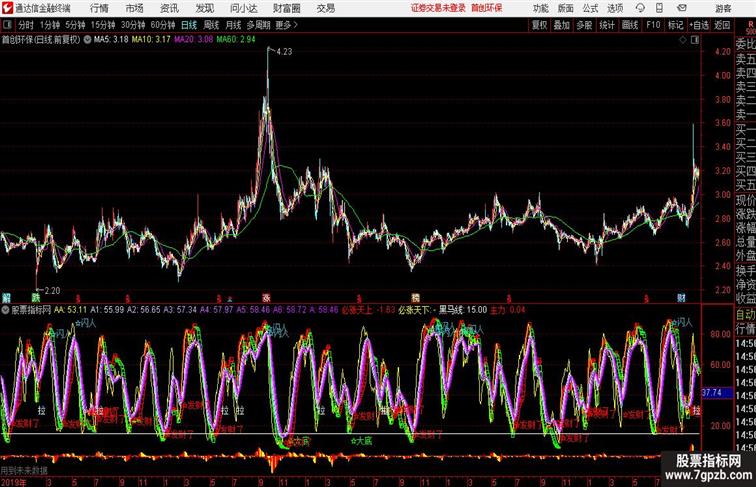Select the 日线 daily period tab

point(189,25)
